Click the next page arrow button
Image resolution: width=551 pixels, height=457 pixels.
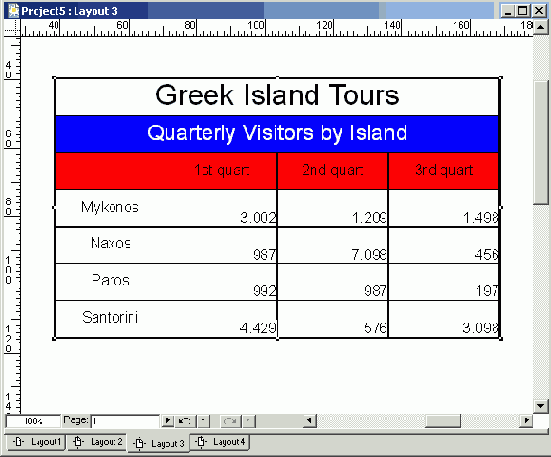[x=168, y=421]
